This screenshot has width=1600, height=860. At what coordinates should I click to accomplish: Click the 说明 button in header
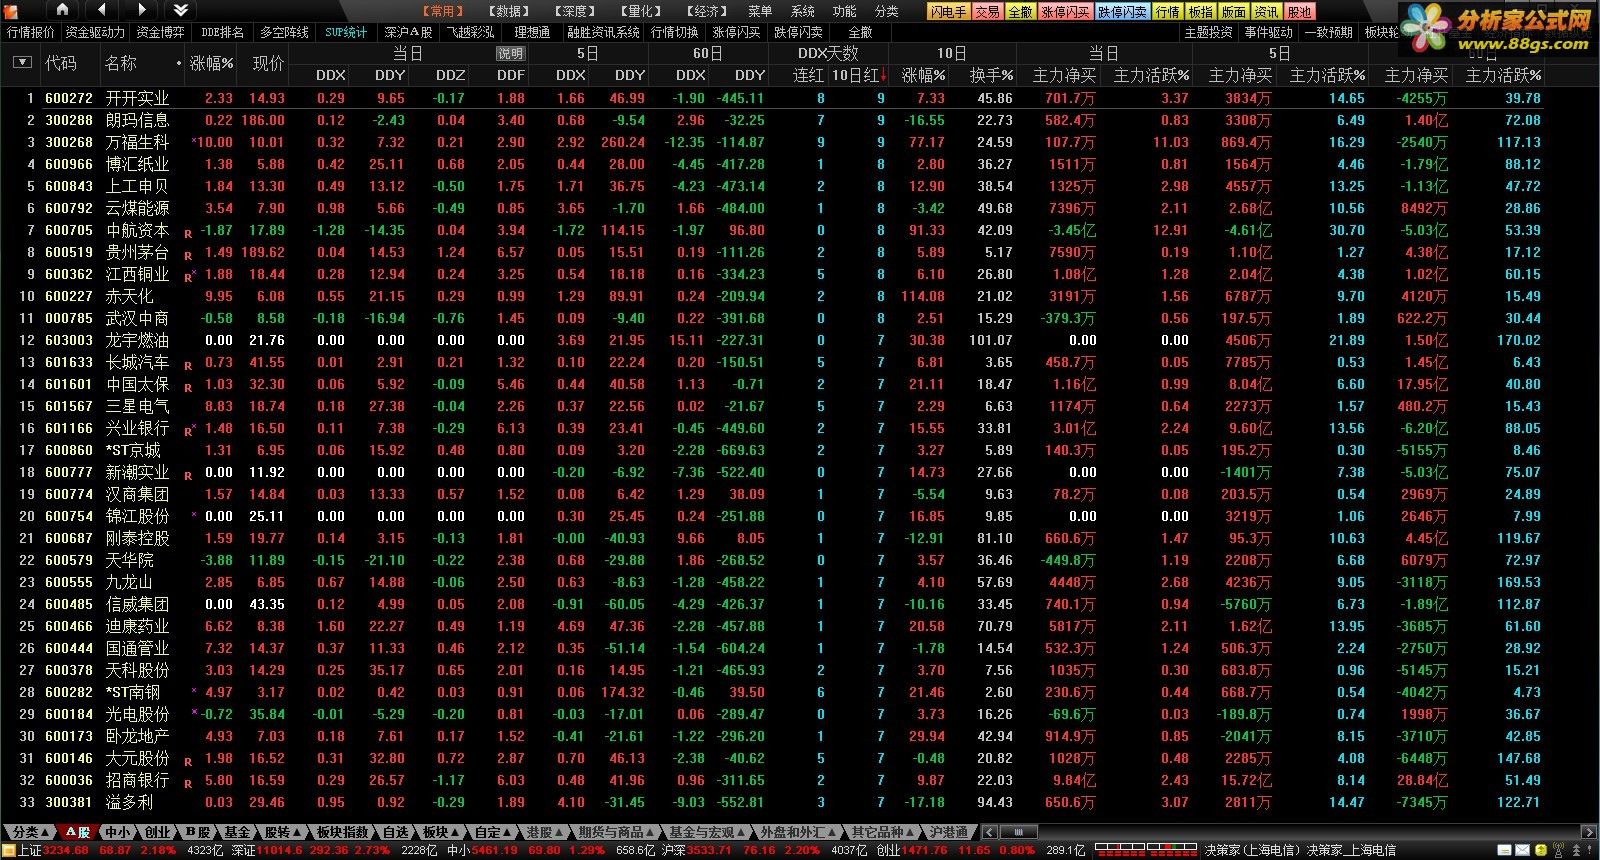point(510,54)
